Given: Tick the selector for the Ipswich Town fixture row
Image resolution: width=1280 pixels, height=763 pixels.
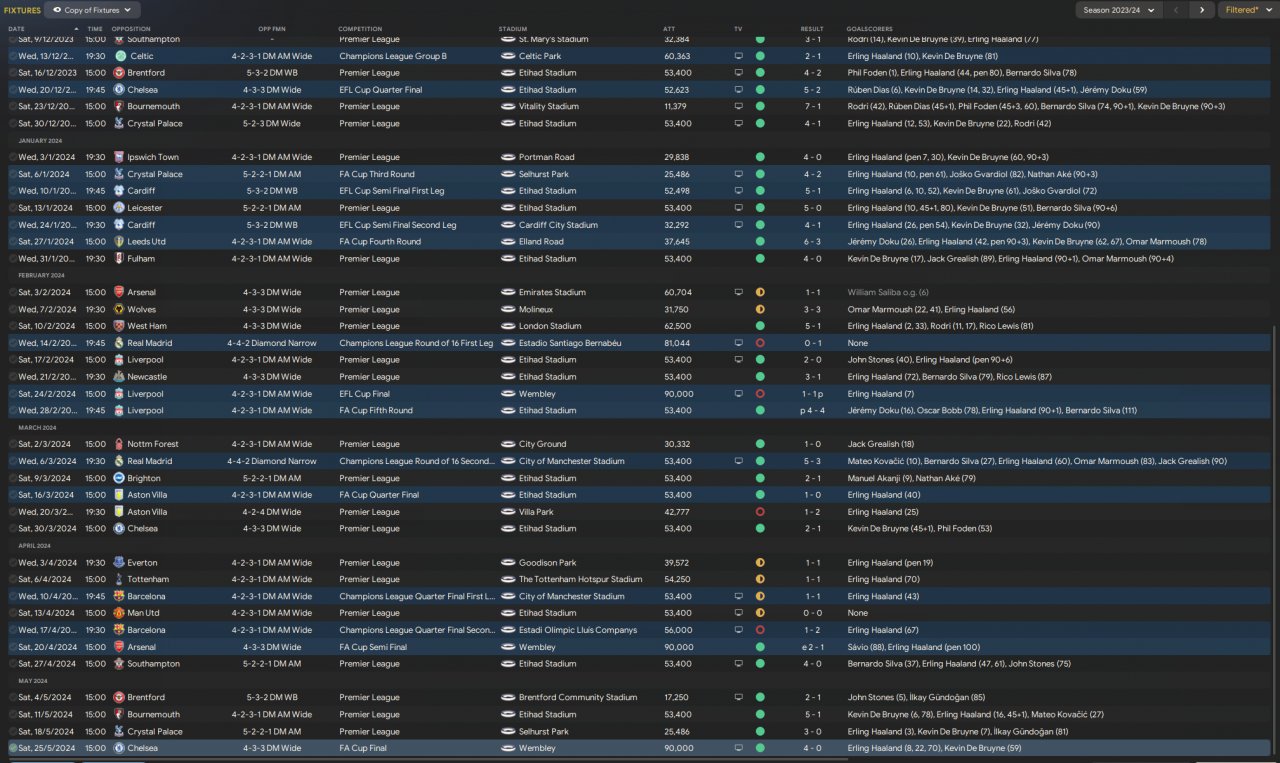Looking at the screenshot, I should coord(13,157).
